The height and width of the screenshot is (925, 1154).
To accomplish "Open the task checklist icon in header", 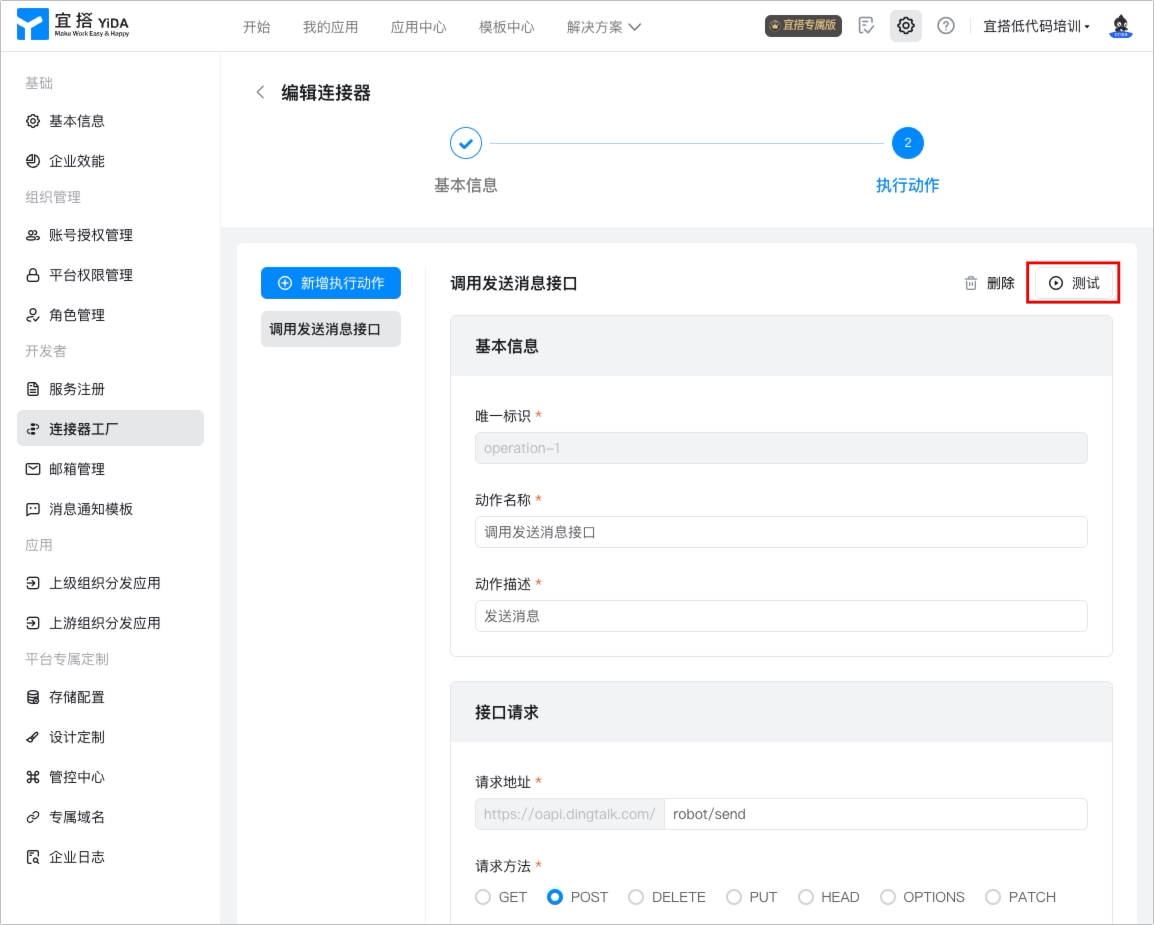I will 866,26.
